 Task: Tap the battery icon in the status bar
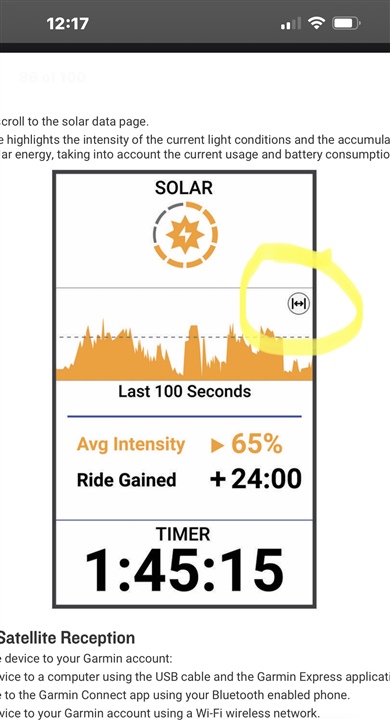[x=346, y=23]
